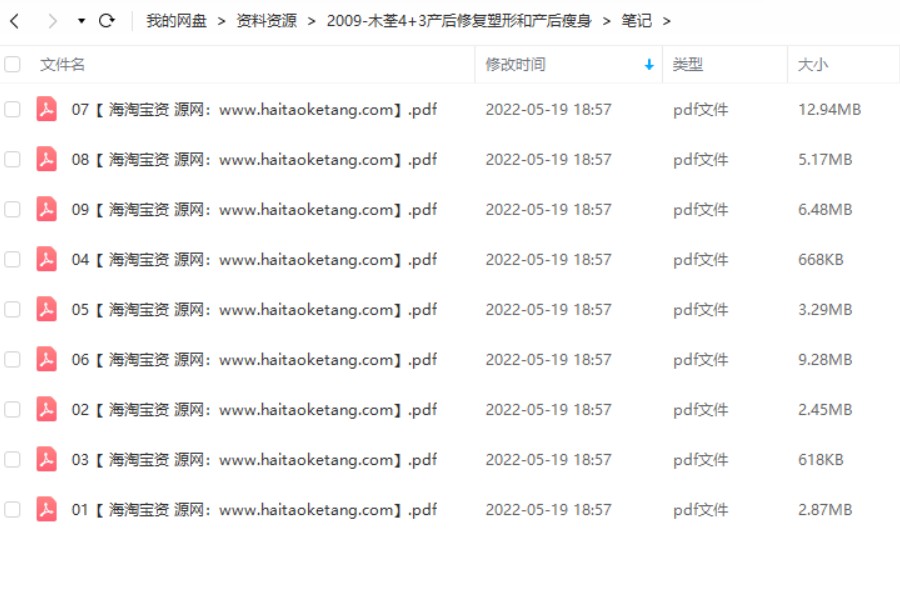Click the PDF icon of file 05
The image size is (900, 589).
pyautogui.click(x=46, y=309)
